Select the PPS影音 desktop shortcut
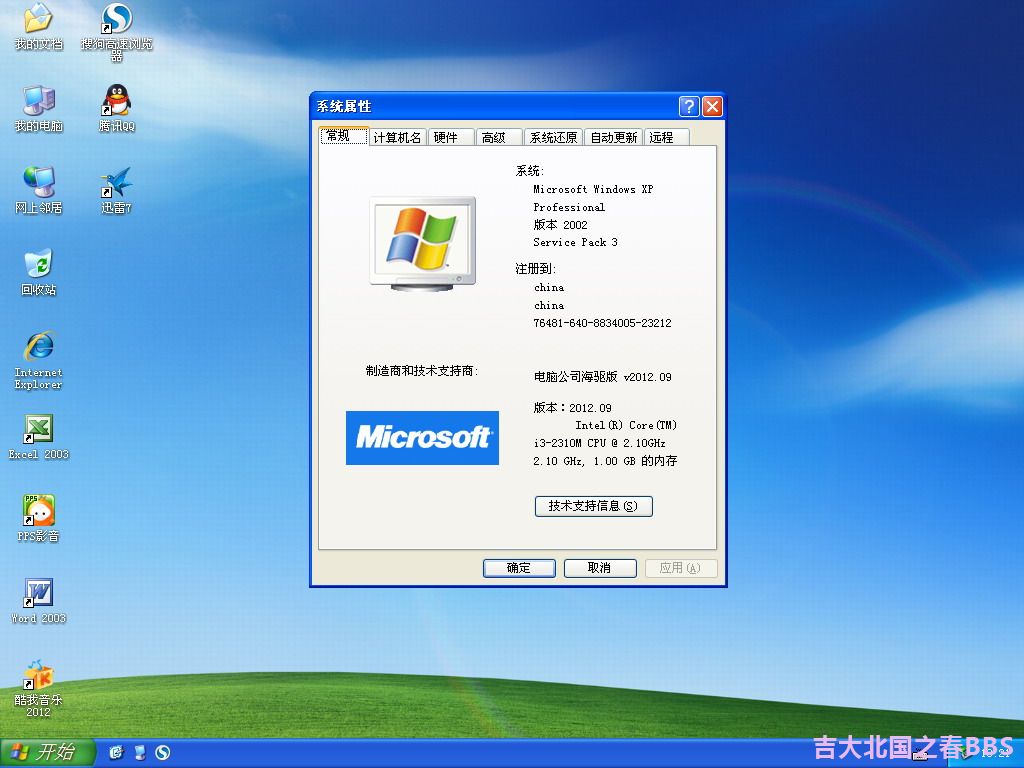Viewport: 1024px width, 768px height. click(x=39, y=519)
